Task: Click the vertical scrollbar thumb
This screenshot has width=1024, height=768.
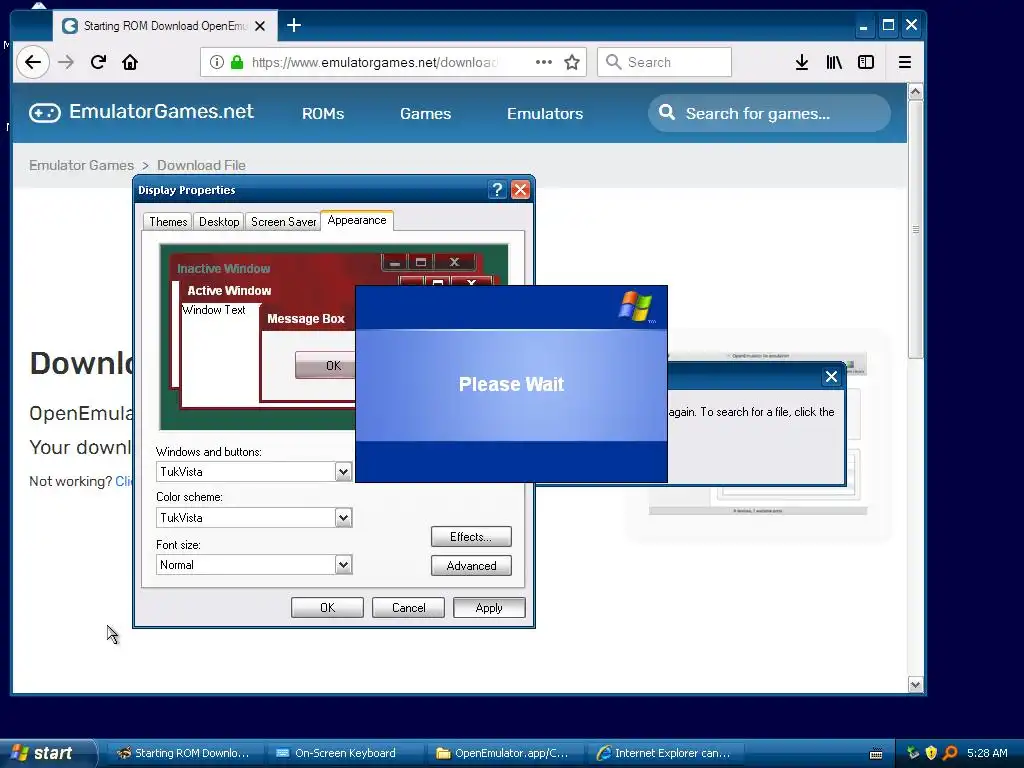Action: pyautogui.click(x=916, y=229)
